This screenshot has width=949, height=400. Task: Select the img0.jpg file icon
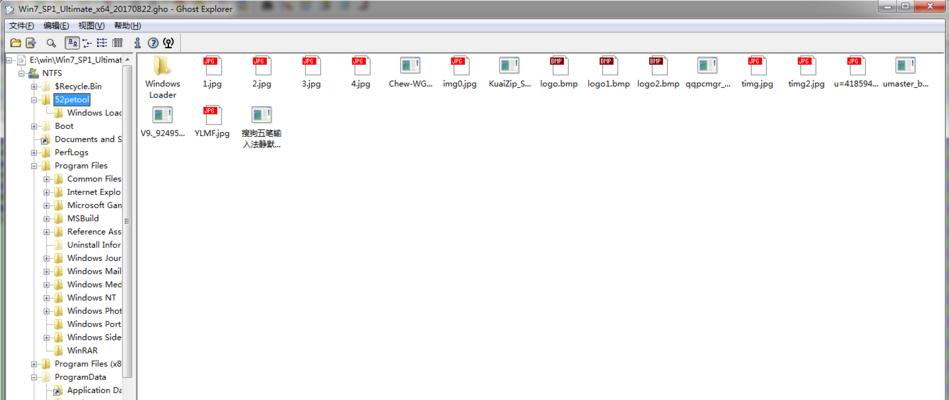click(460, 65)
